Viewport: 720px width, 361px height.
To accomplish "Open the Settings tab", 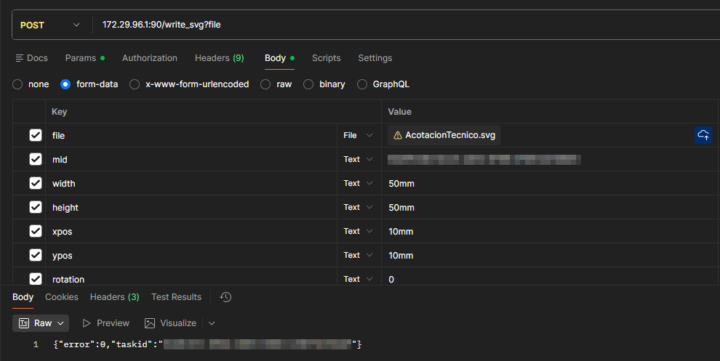I will tap(375, 58).
